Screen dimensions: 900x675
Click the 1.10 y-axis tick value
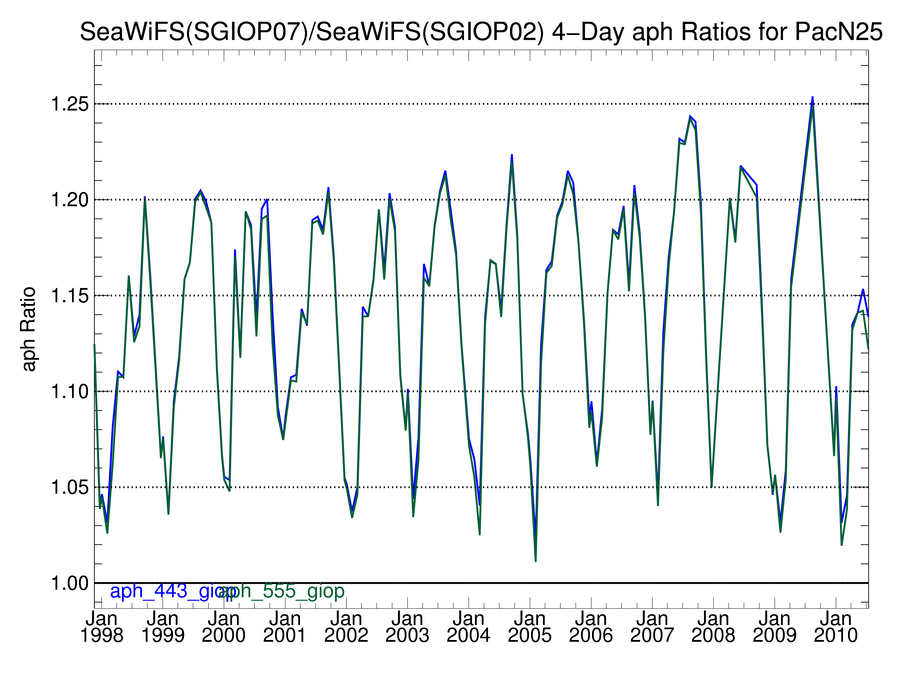pos(71,392)
